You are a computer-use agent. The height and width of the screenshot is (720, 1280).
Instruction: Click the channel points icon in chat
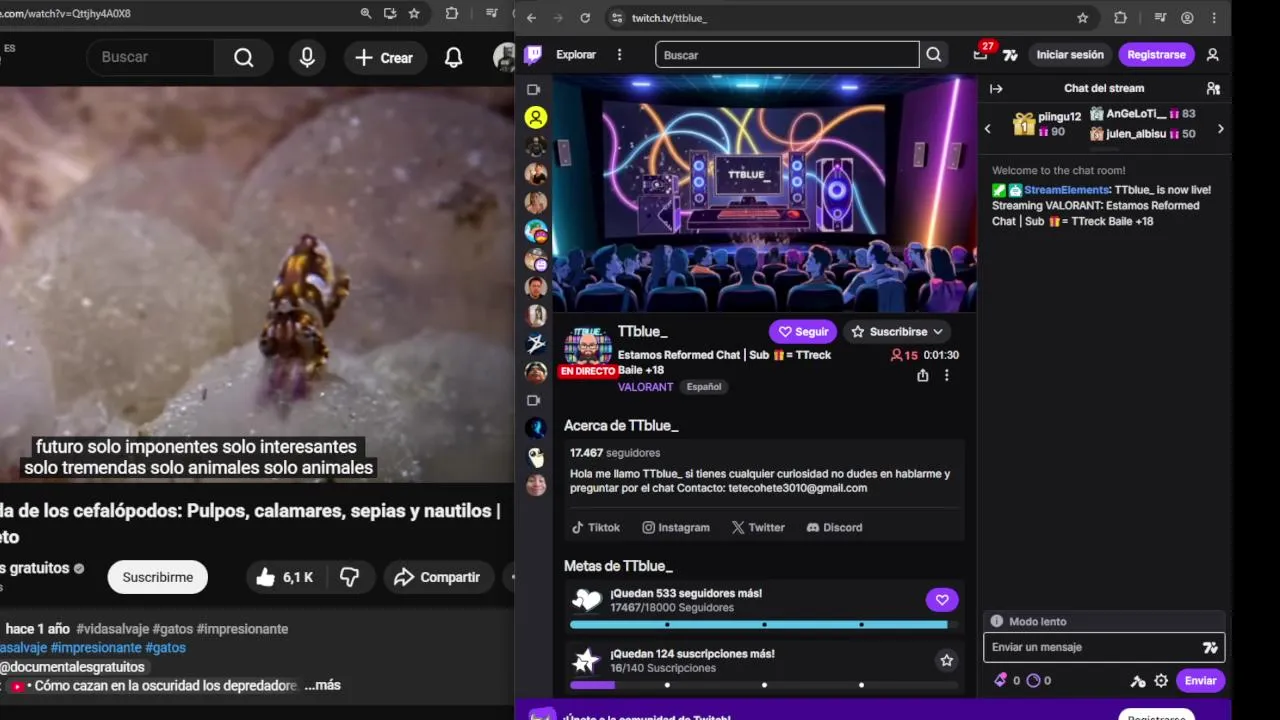pyautogui.click(x=1033, y=681)
